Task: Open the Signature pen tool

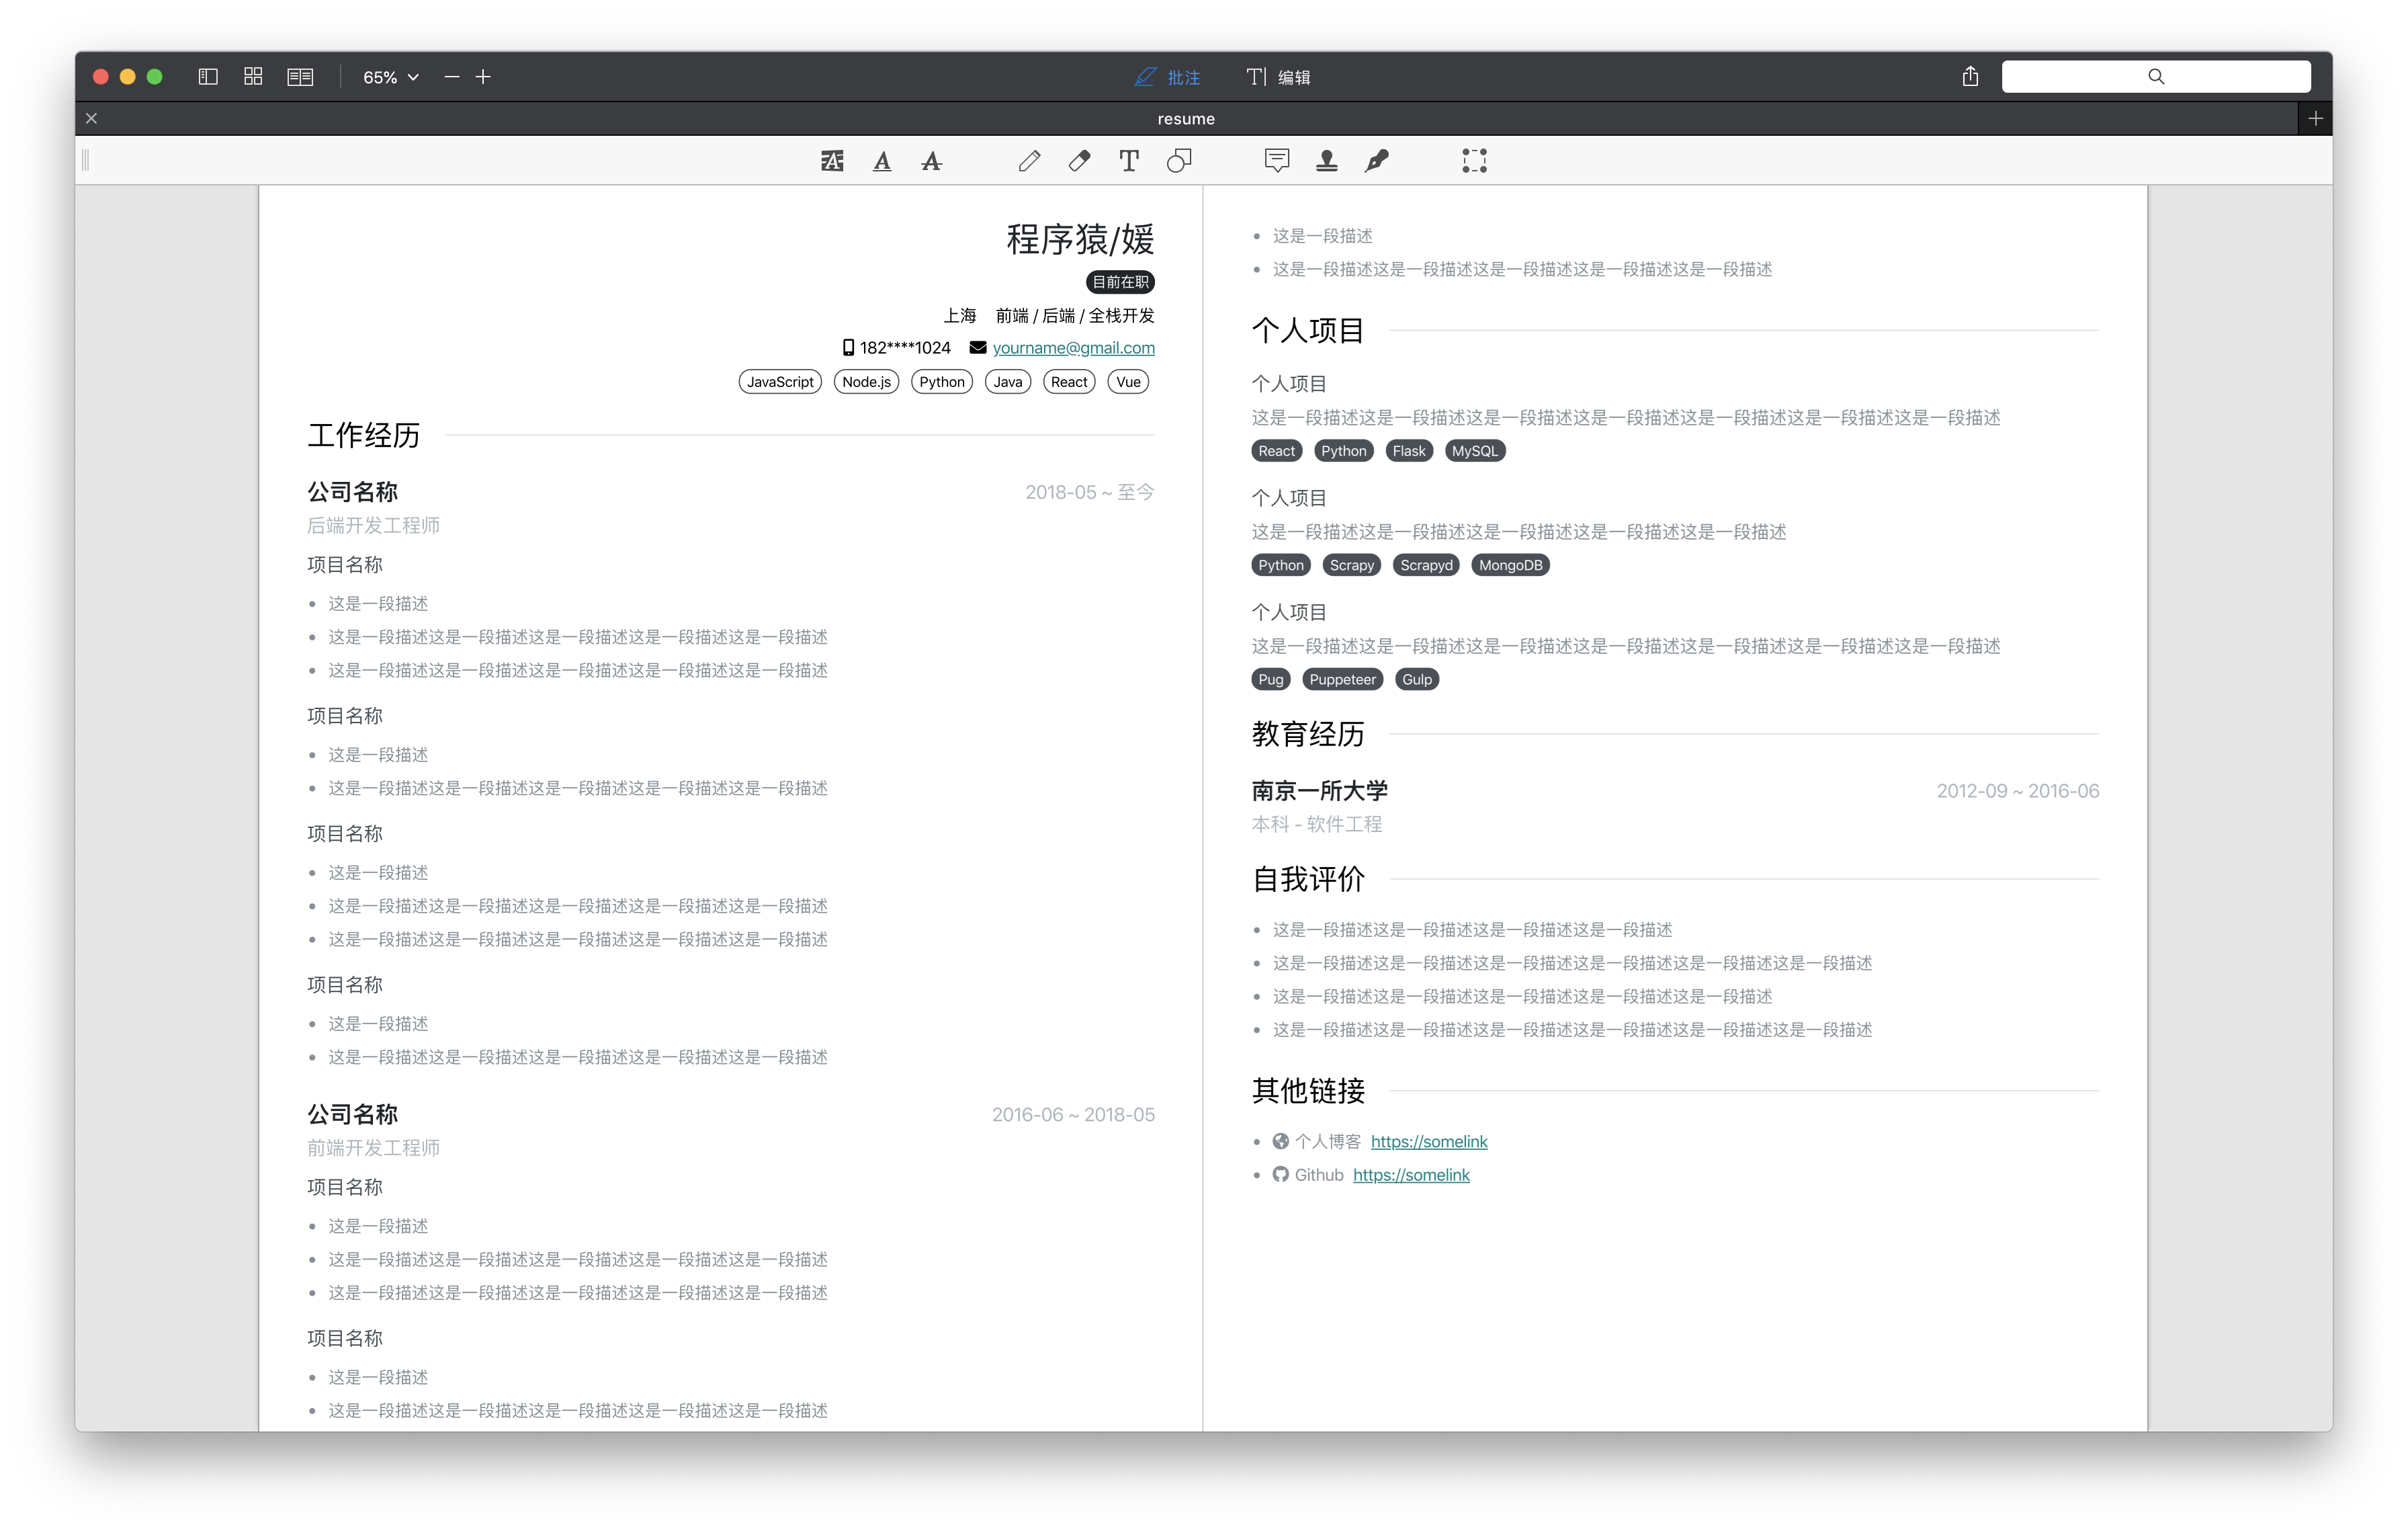Action: click(x=1377, y=161)
